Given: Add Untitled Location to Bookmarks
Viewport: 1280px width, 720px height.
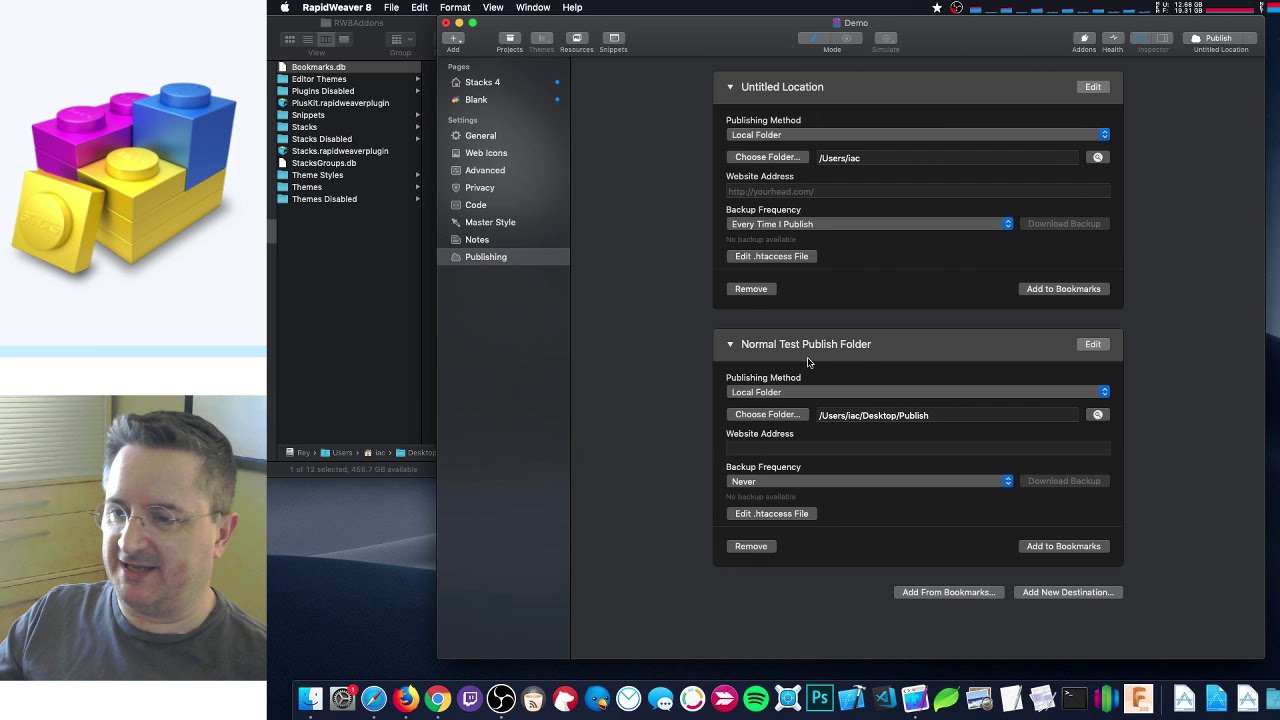Looking at the screenshot, I should pos(1063,289).
